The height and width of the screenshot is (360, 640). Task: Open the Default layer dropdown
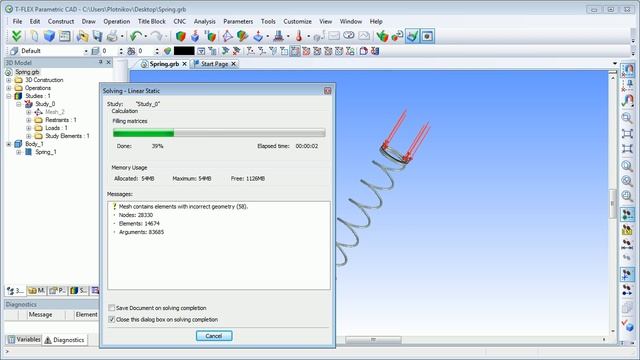[86, 51]
